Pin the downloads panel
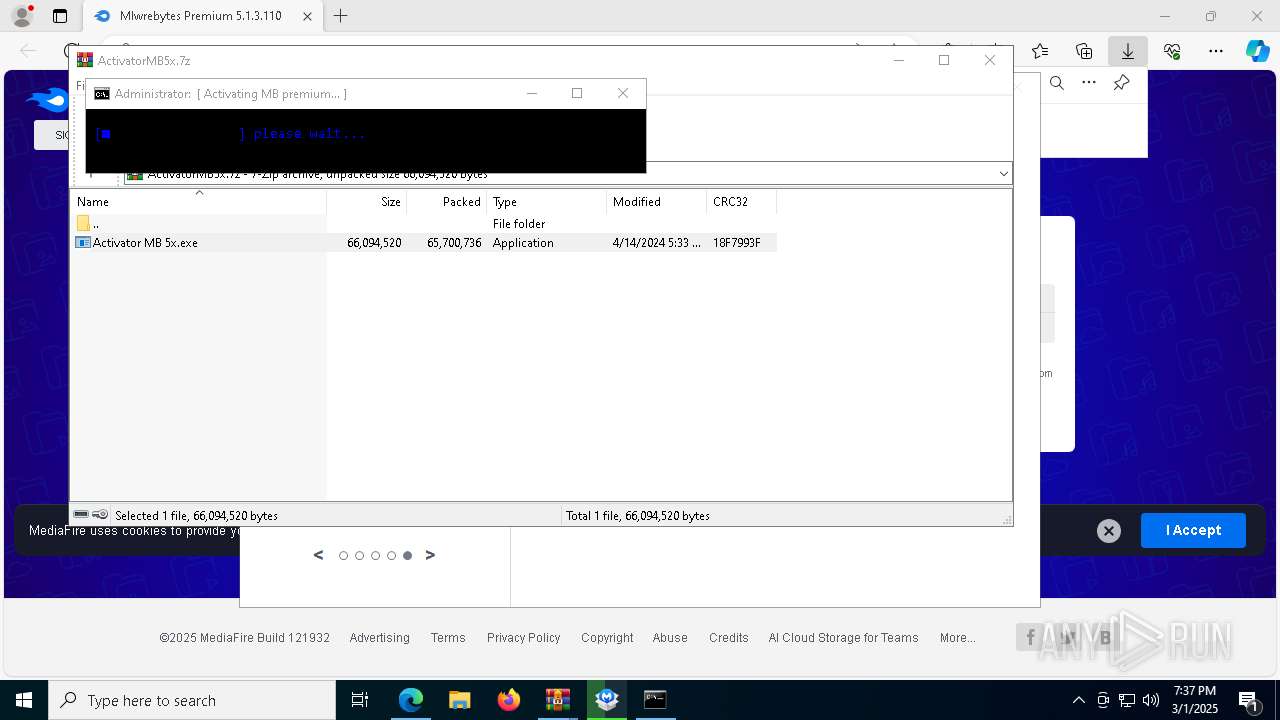The image size is (1280, 720). (1121, 83)
